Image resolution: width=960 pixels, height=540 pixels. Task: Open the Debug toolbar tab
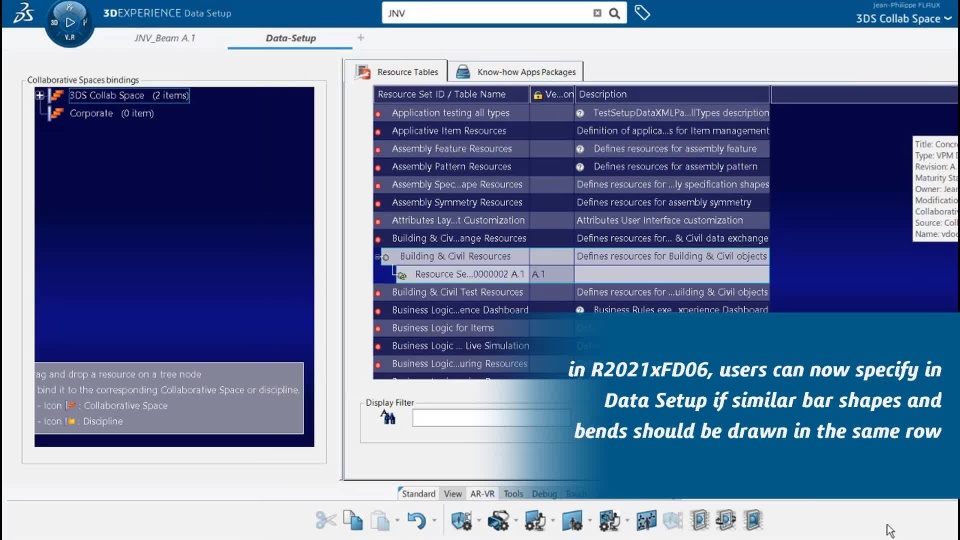tap(544, 493)
